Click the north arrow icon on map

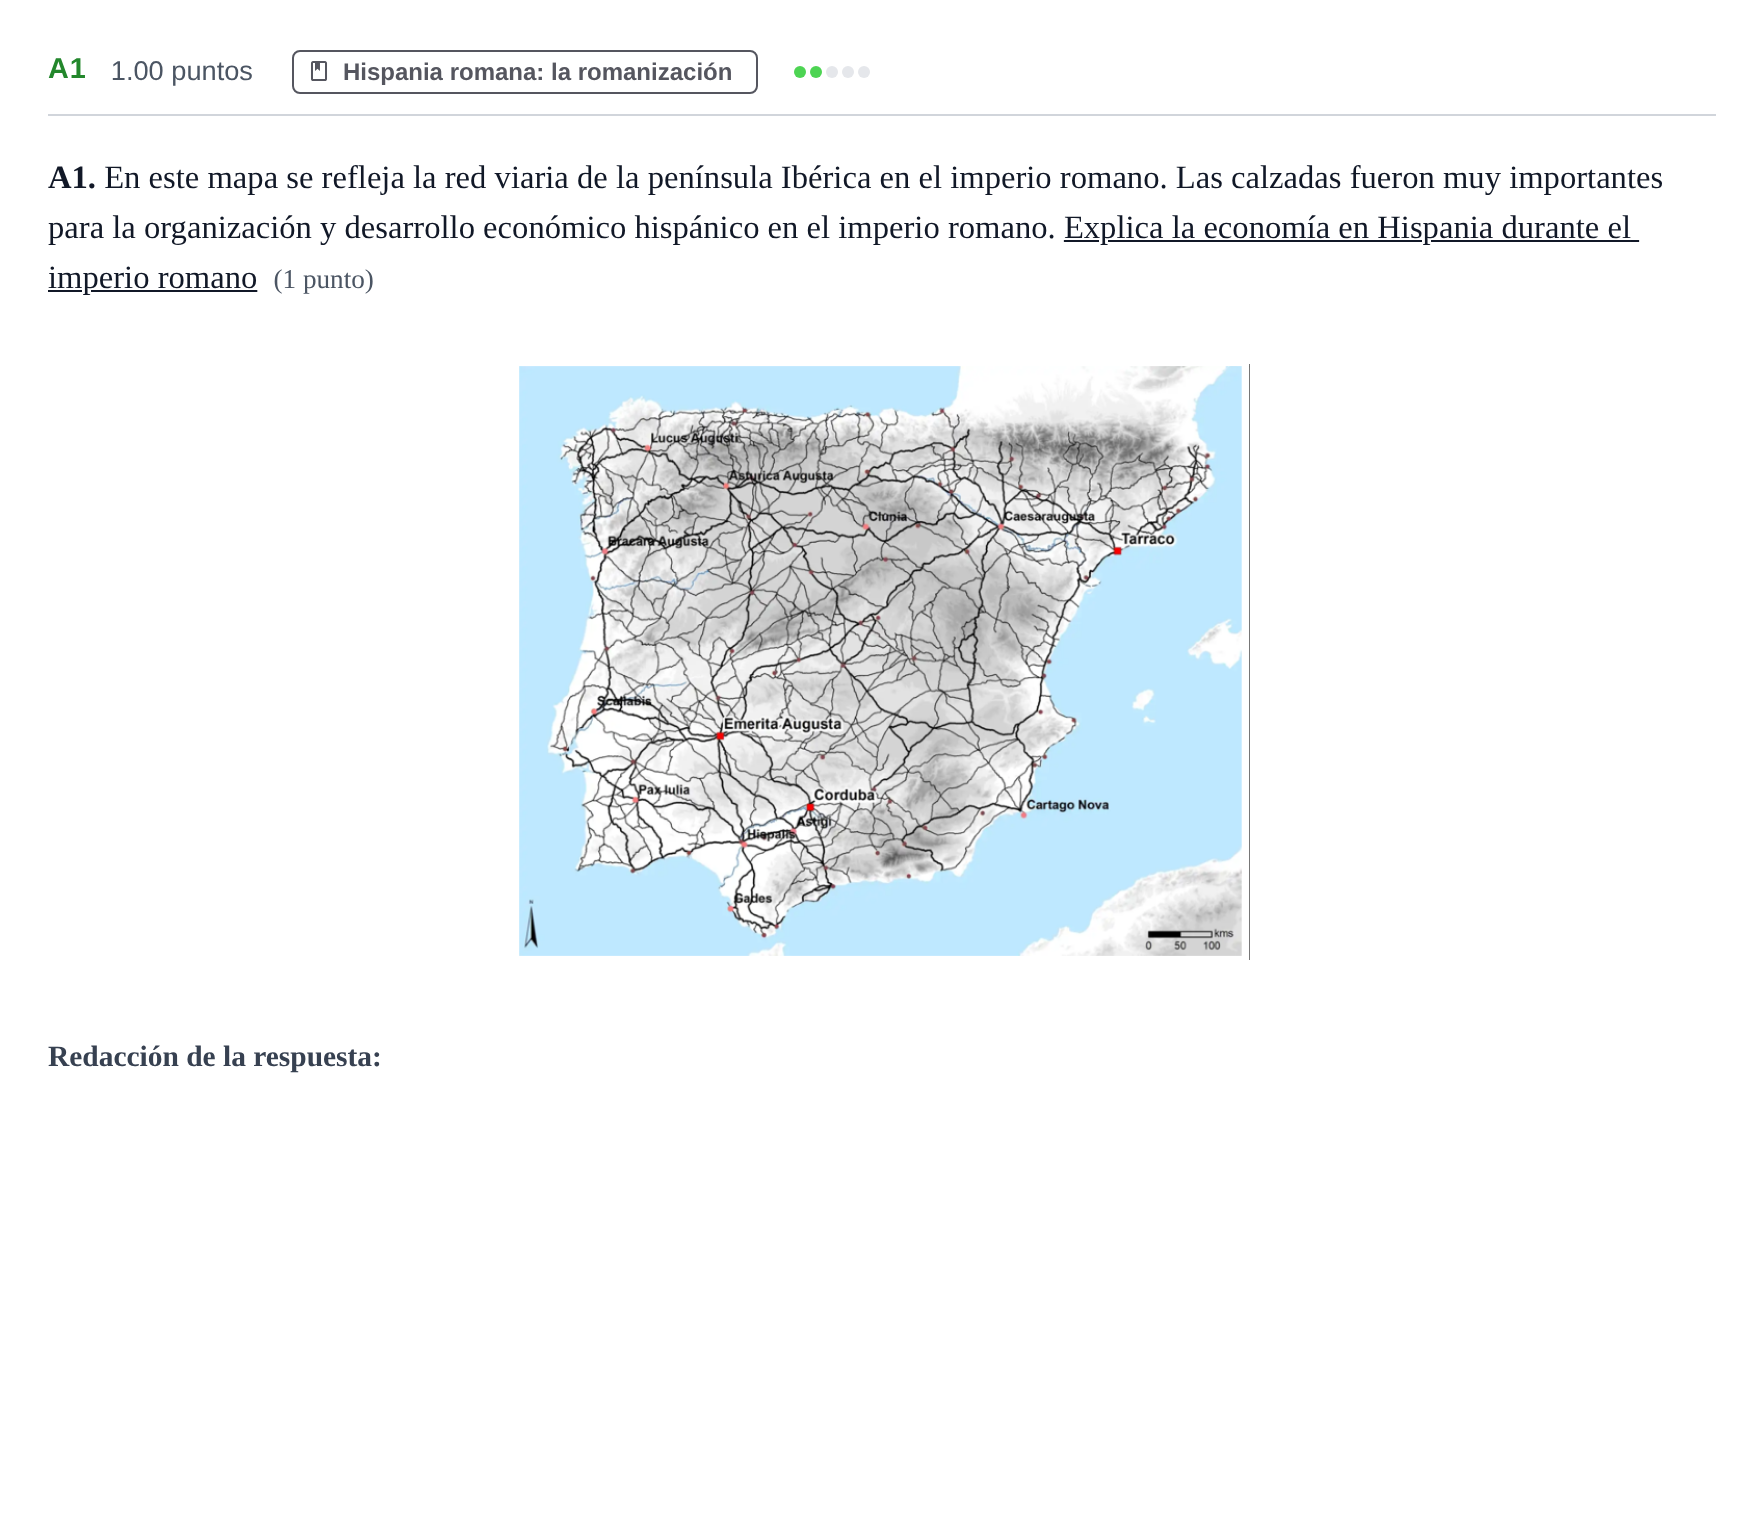[x=532, y=924]
